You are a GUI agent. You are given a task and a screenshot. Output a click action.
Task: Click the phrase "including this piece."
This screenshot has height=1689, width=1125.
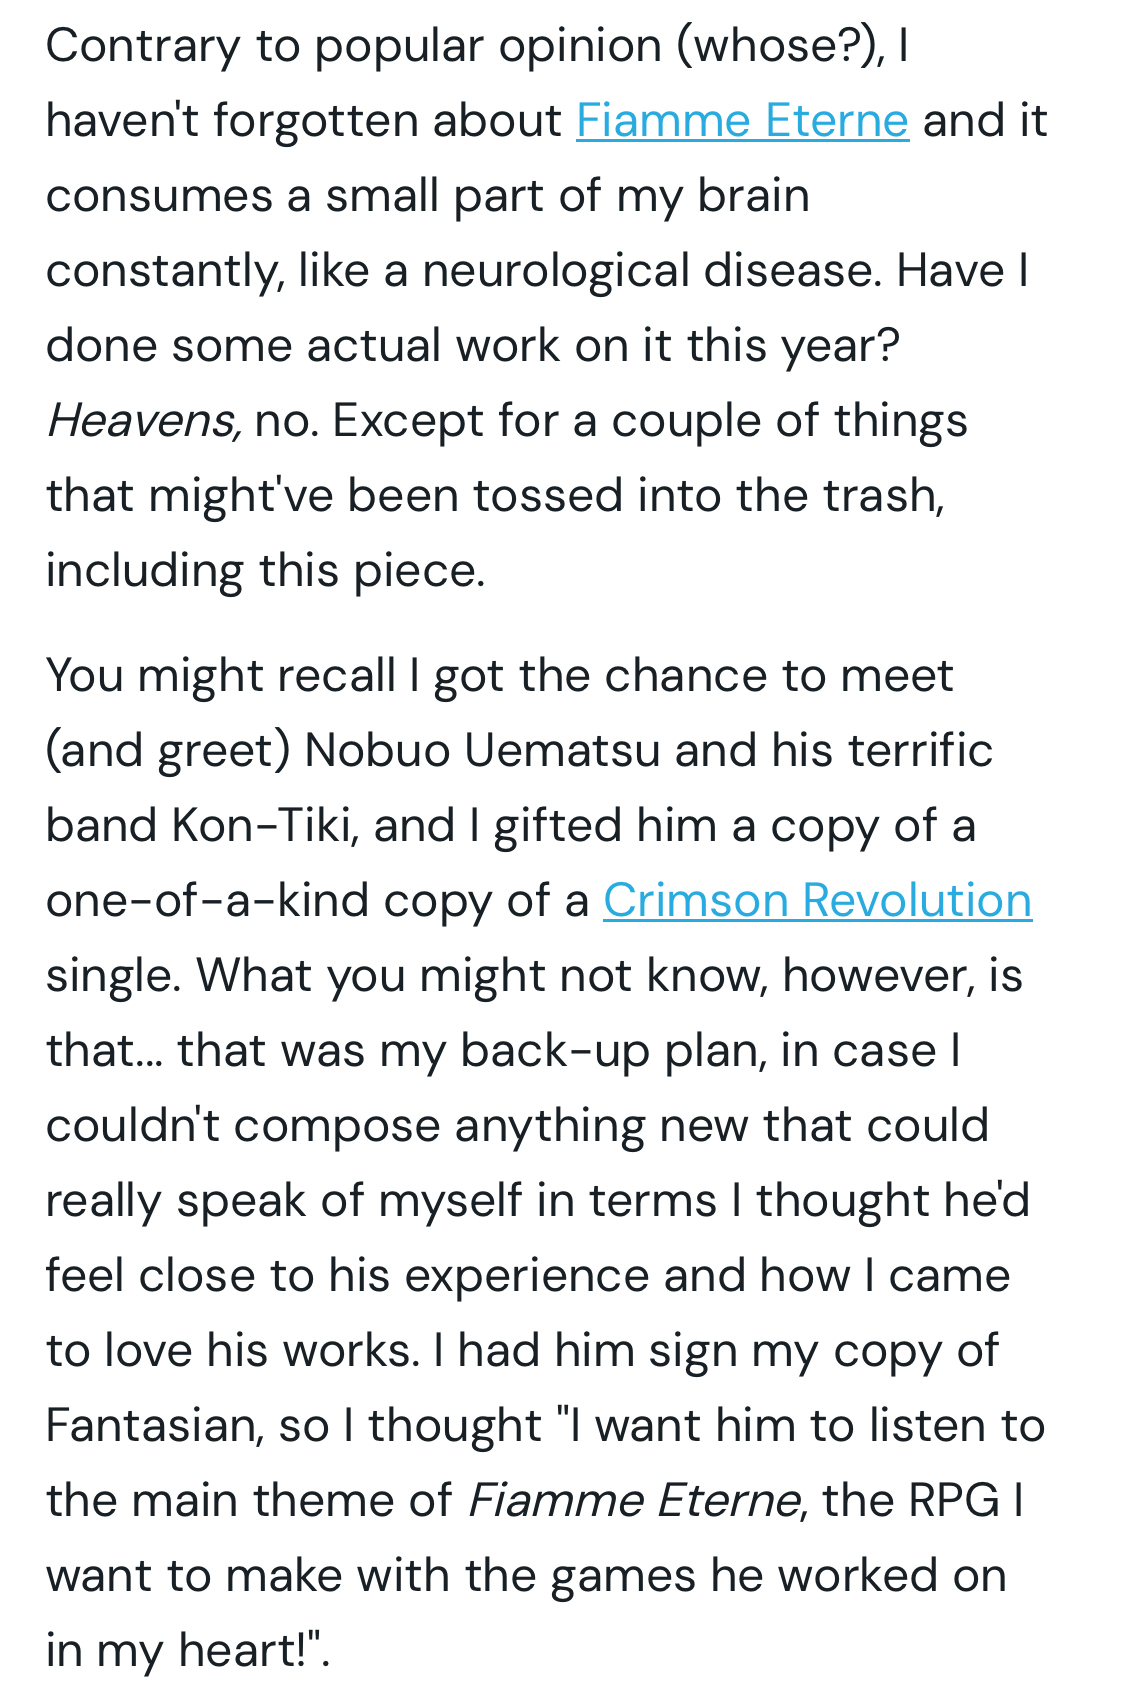[265, 571]
